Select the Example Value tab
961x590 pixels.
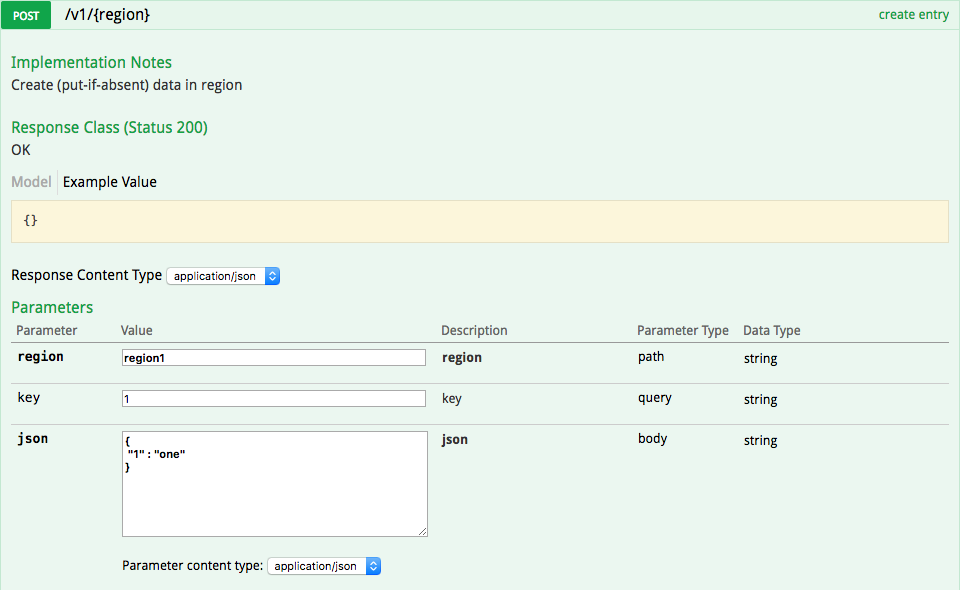[110, 182]
